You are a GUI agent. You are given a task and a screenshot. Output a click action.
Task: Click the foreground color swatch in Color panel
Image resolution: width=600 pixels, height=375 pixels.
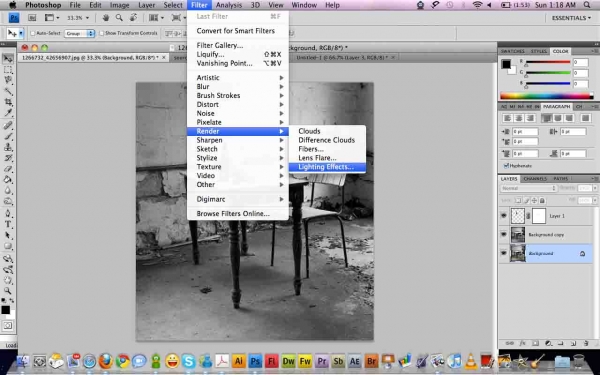(x=506, y=64)
